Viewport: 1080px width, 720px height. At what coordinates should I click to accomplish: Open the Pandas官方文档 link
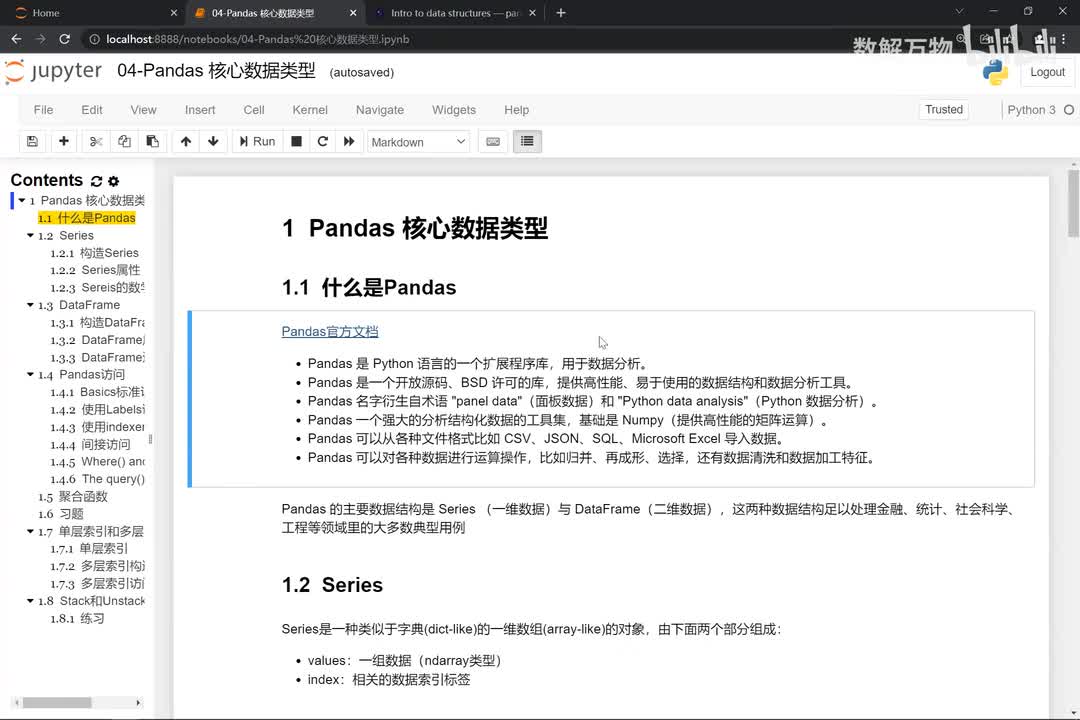coord(330,331)
